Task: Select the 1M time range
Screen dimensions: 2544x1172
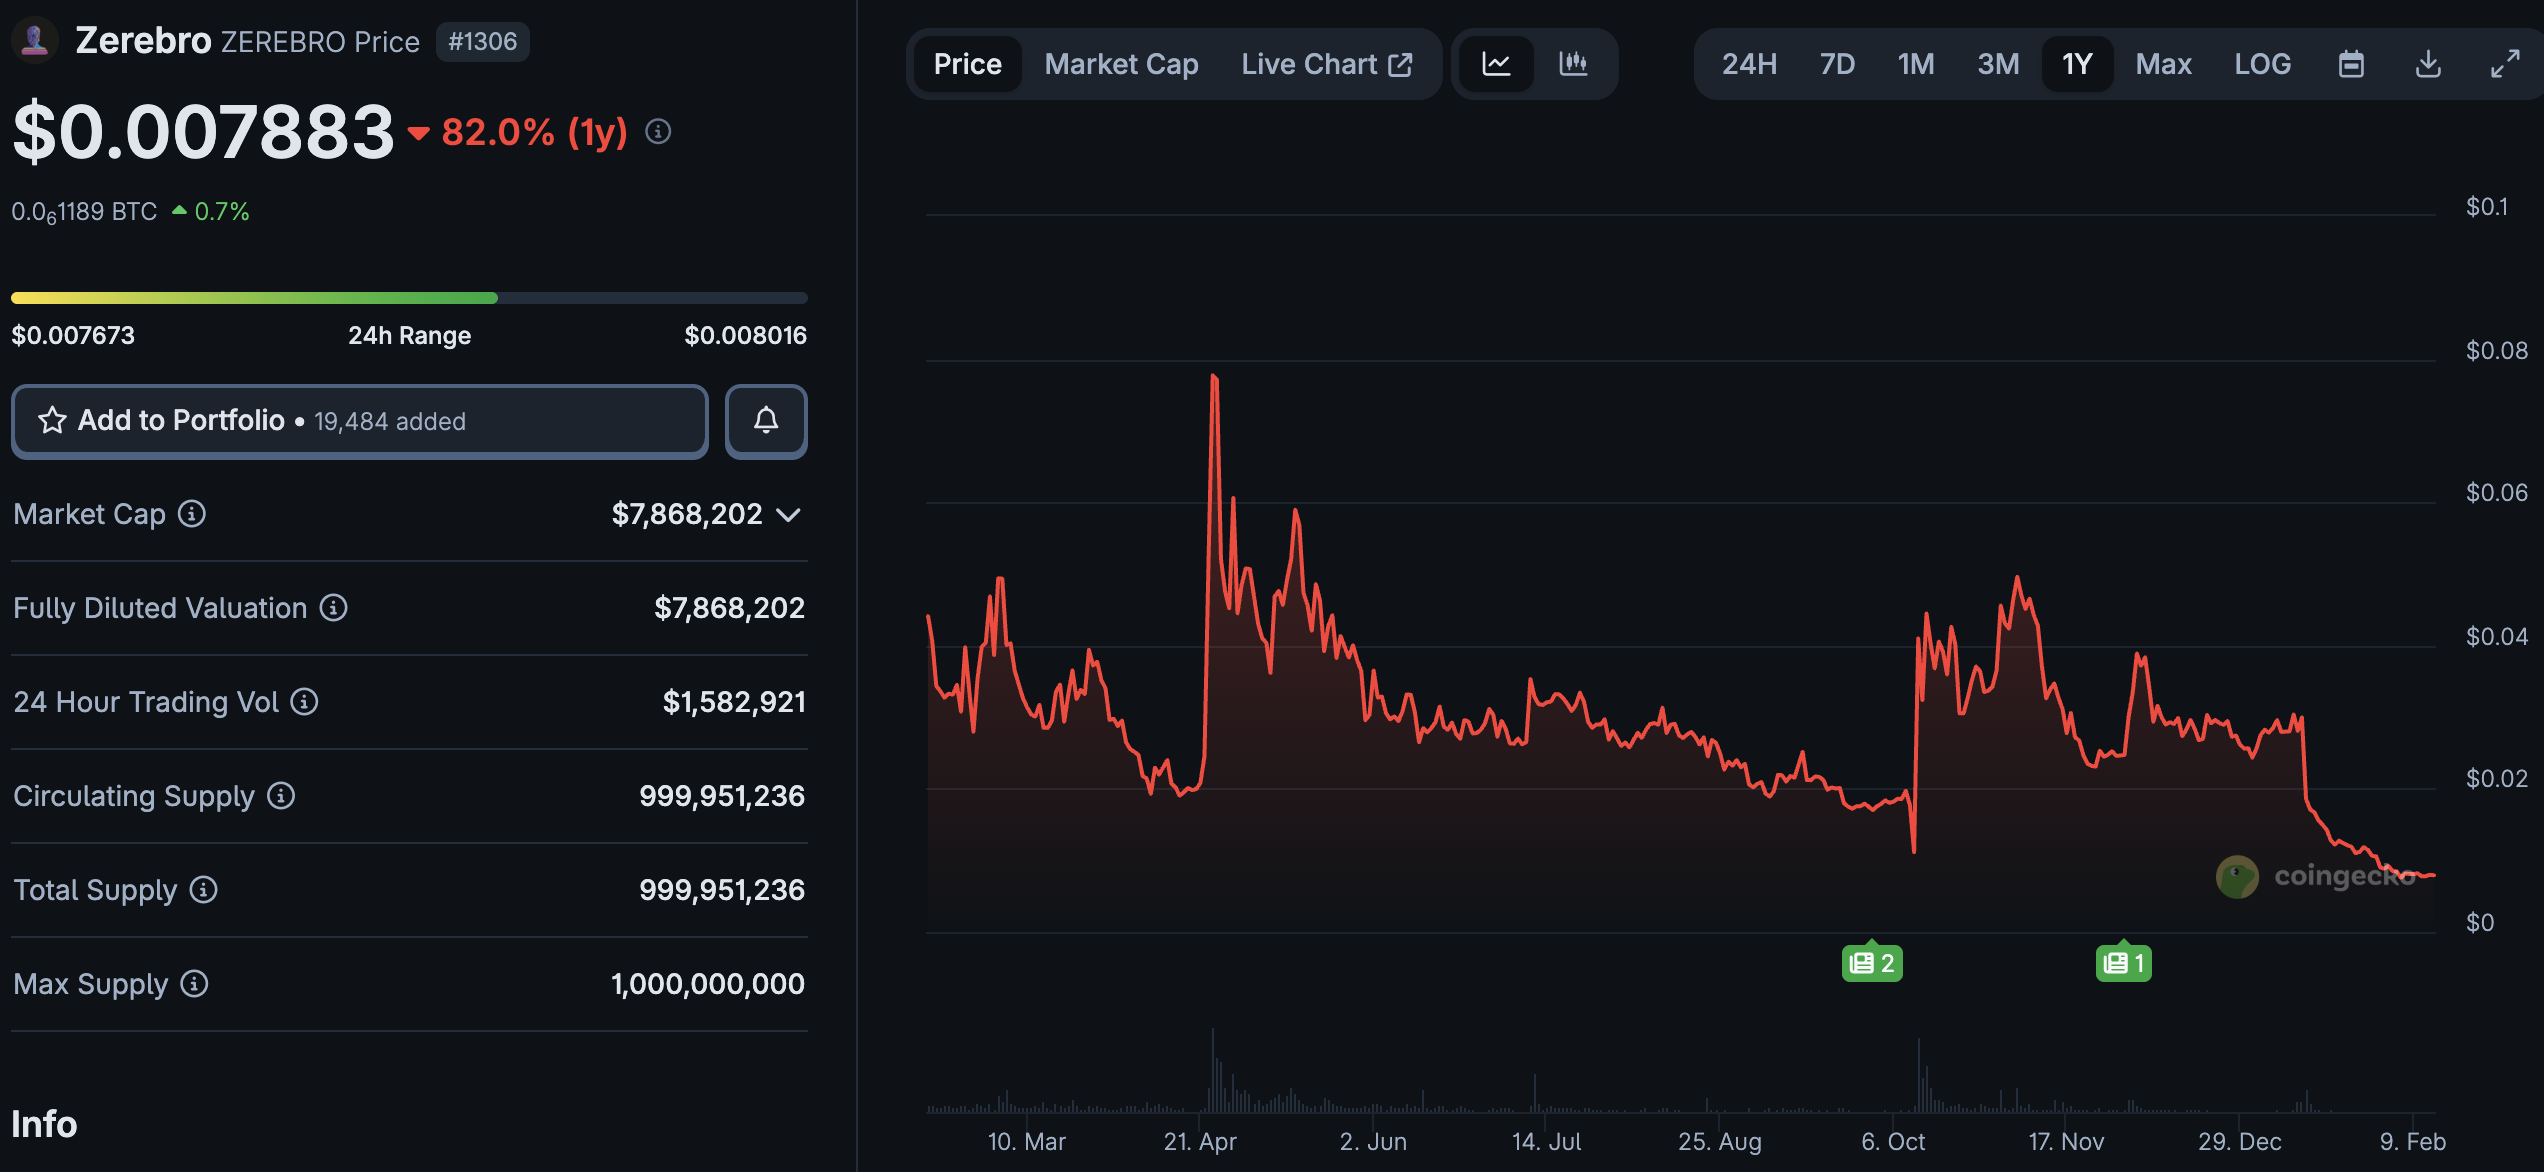Action: pyautogui.click(x=1916, y=64)
